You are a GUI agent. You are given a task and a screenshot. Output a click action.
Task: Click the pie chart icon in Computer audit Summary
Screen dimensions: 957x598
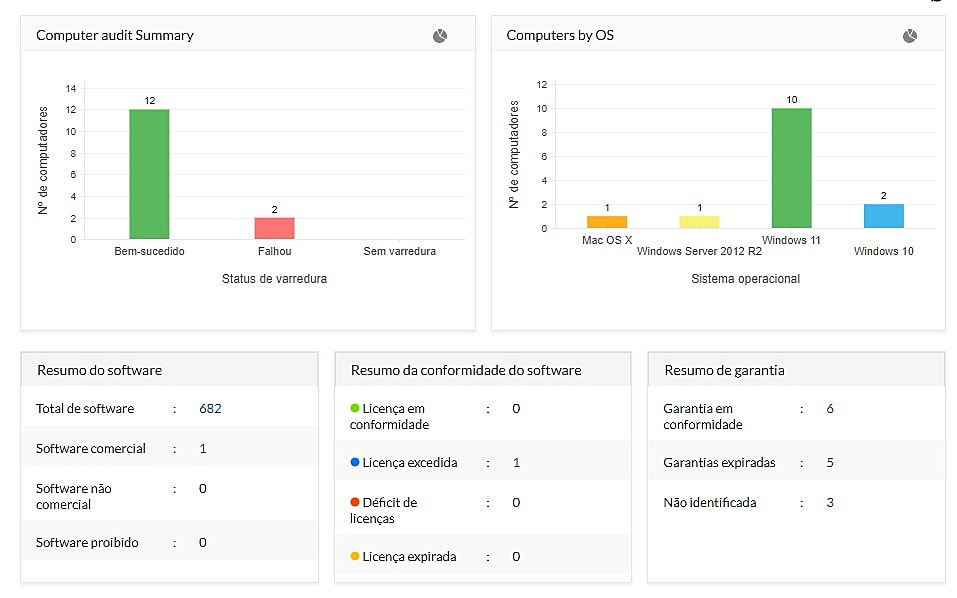440,36
